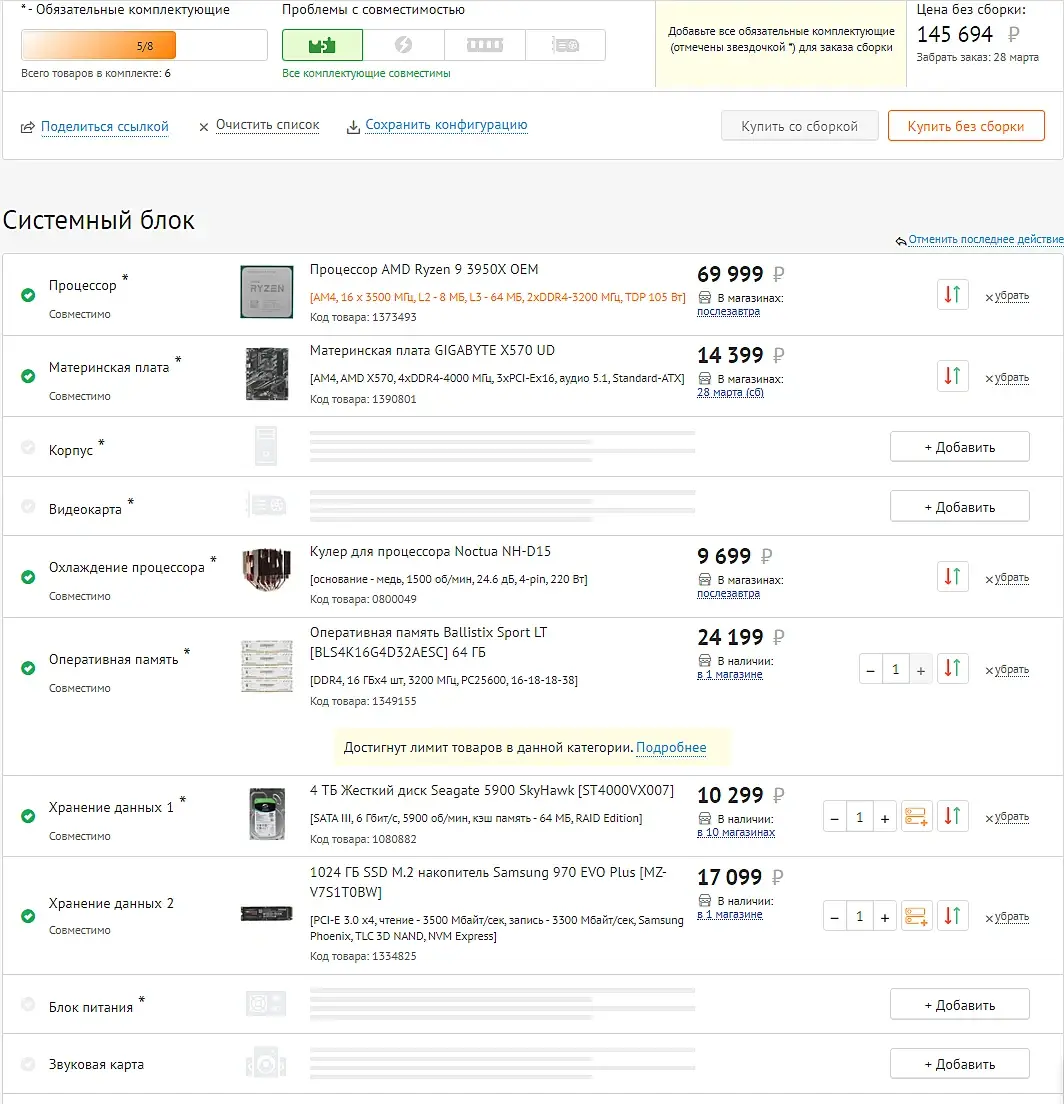Click Сохранить конфигурацию link
This screenshot has height=1104, width=1064.
(446, 125)
